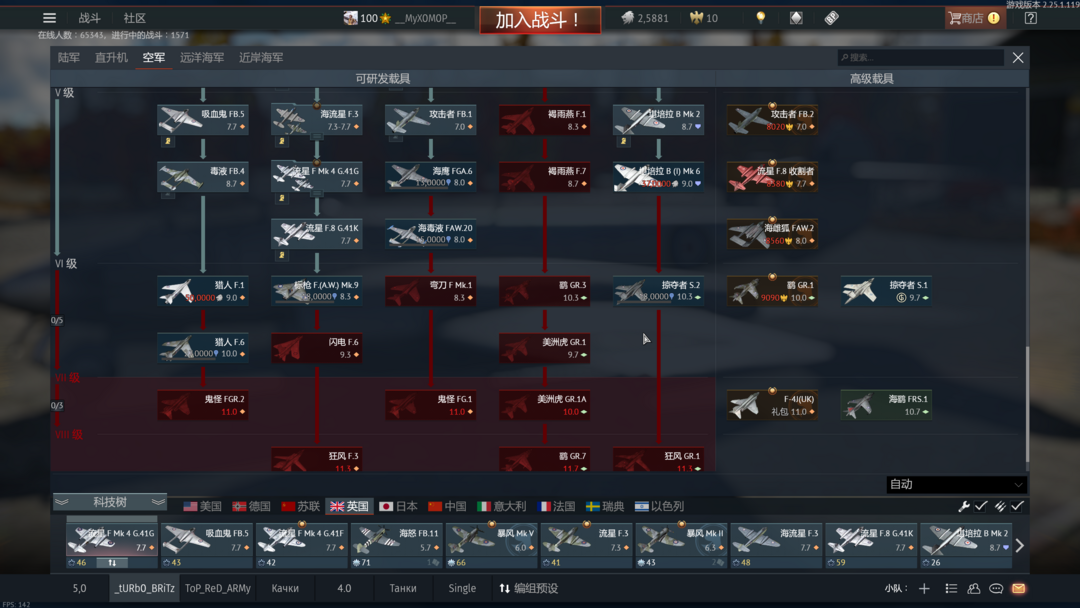This screenshot has height=608, width=1080.
Task: Select the 瑞典 flag nation
Action: pos(605,506)
